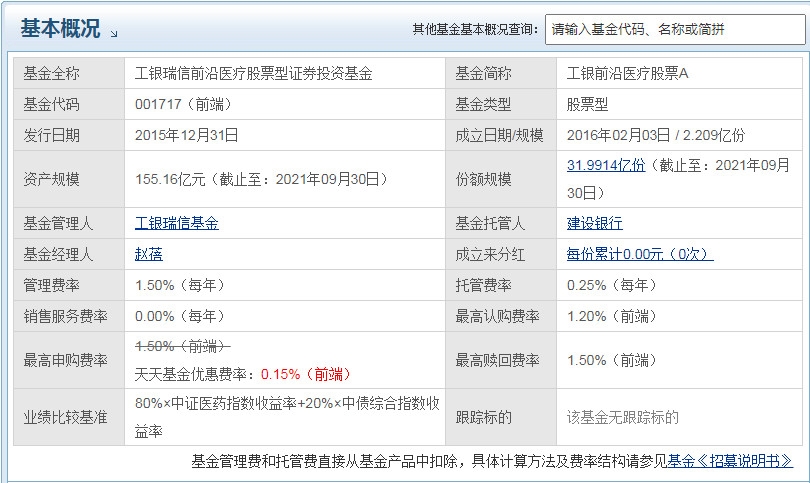Click the 基本概况 section heading

60,29
